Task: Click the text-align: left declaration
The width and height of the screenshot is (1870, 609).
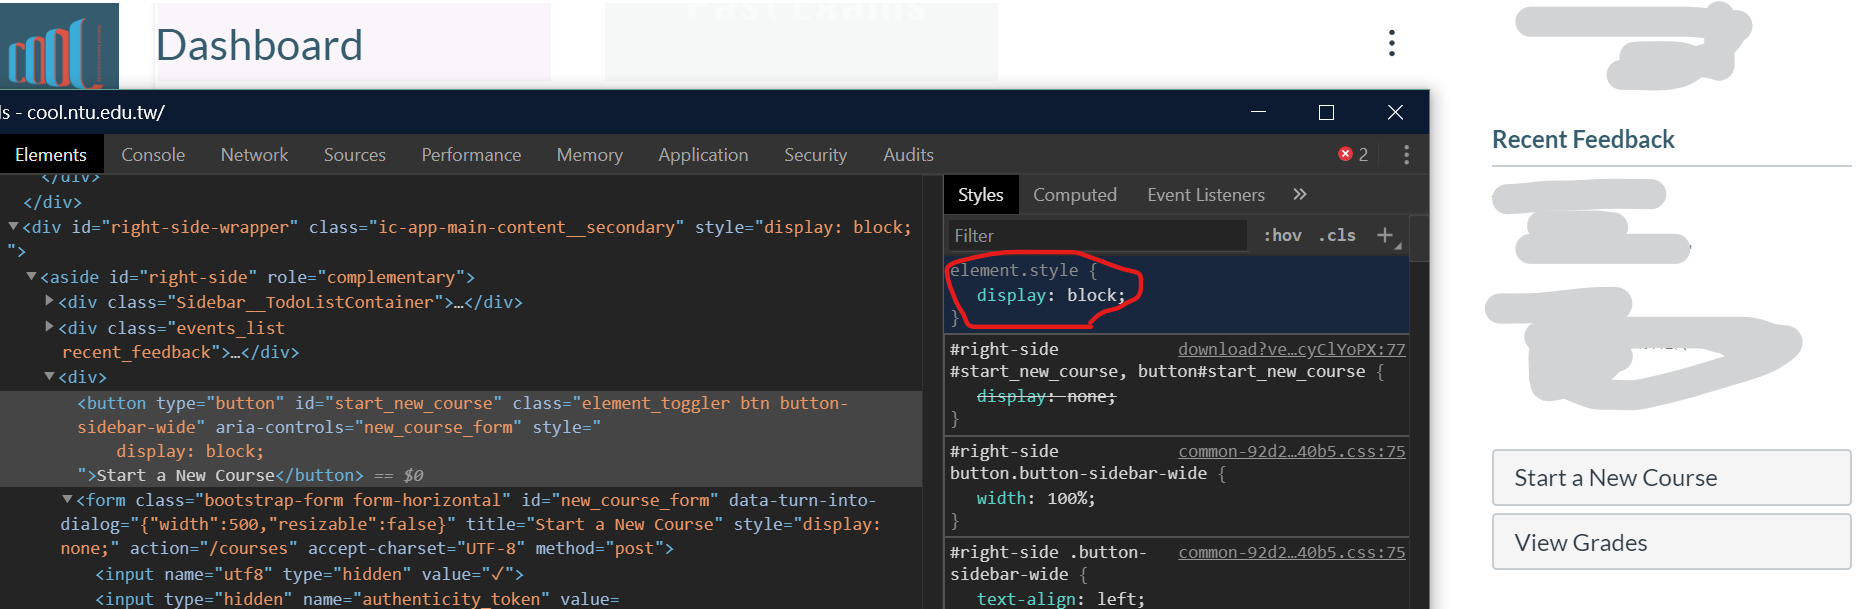Action: (x=1060, y=599)
